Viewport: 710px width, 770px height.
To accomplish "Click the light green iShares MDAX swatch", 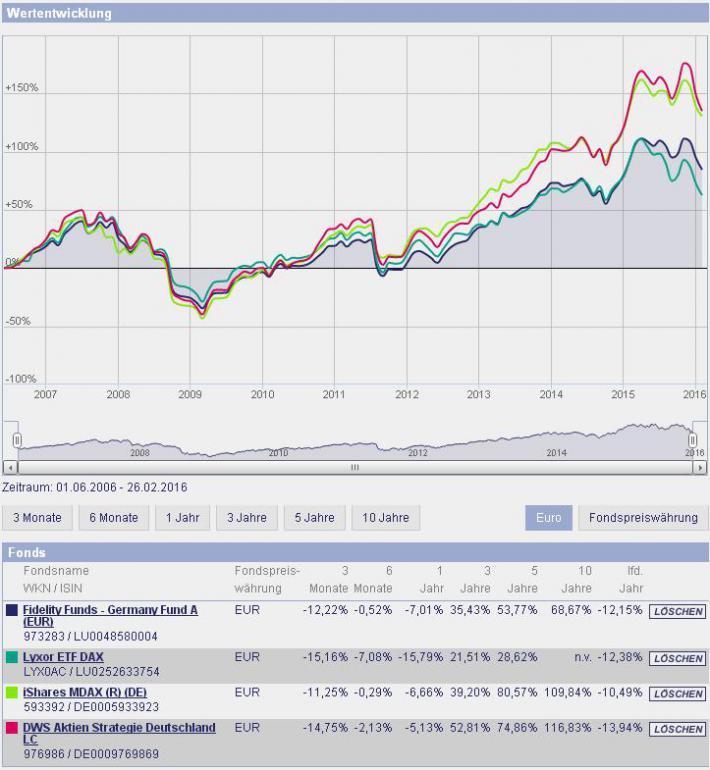I will pos(12,693).
